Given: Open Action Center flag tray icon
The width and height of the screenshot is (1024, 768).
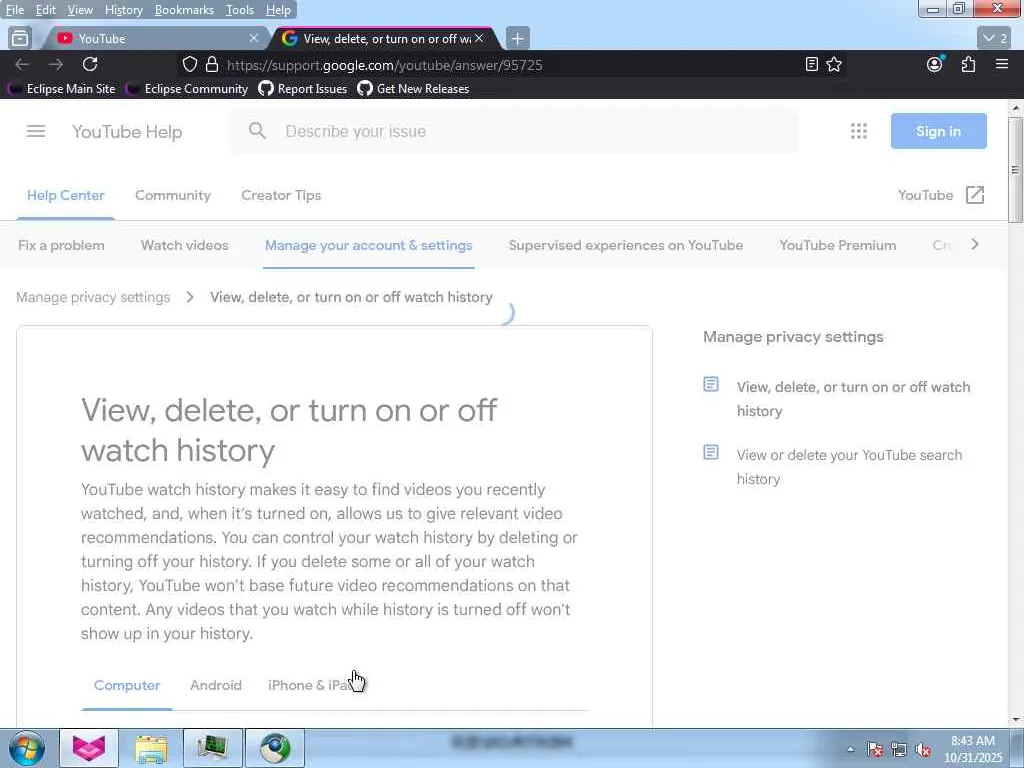Looking at the screenshot, I should click(x=875, y=750).
